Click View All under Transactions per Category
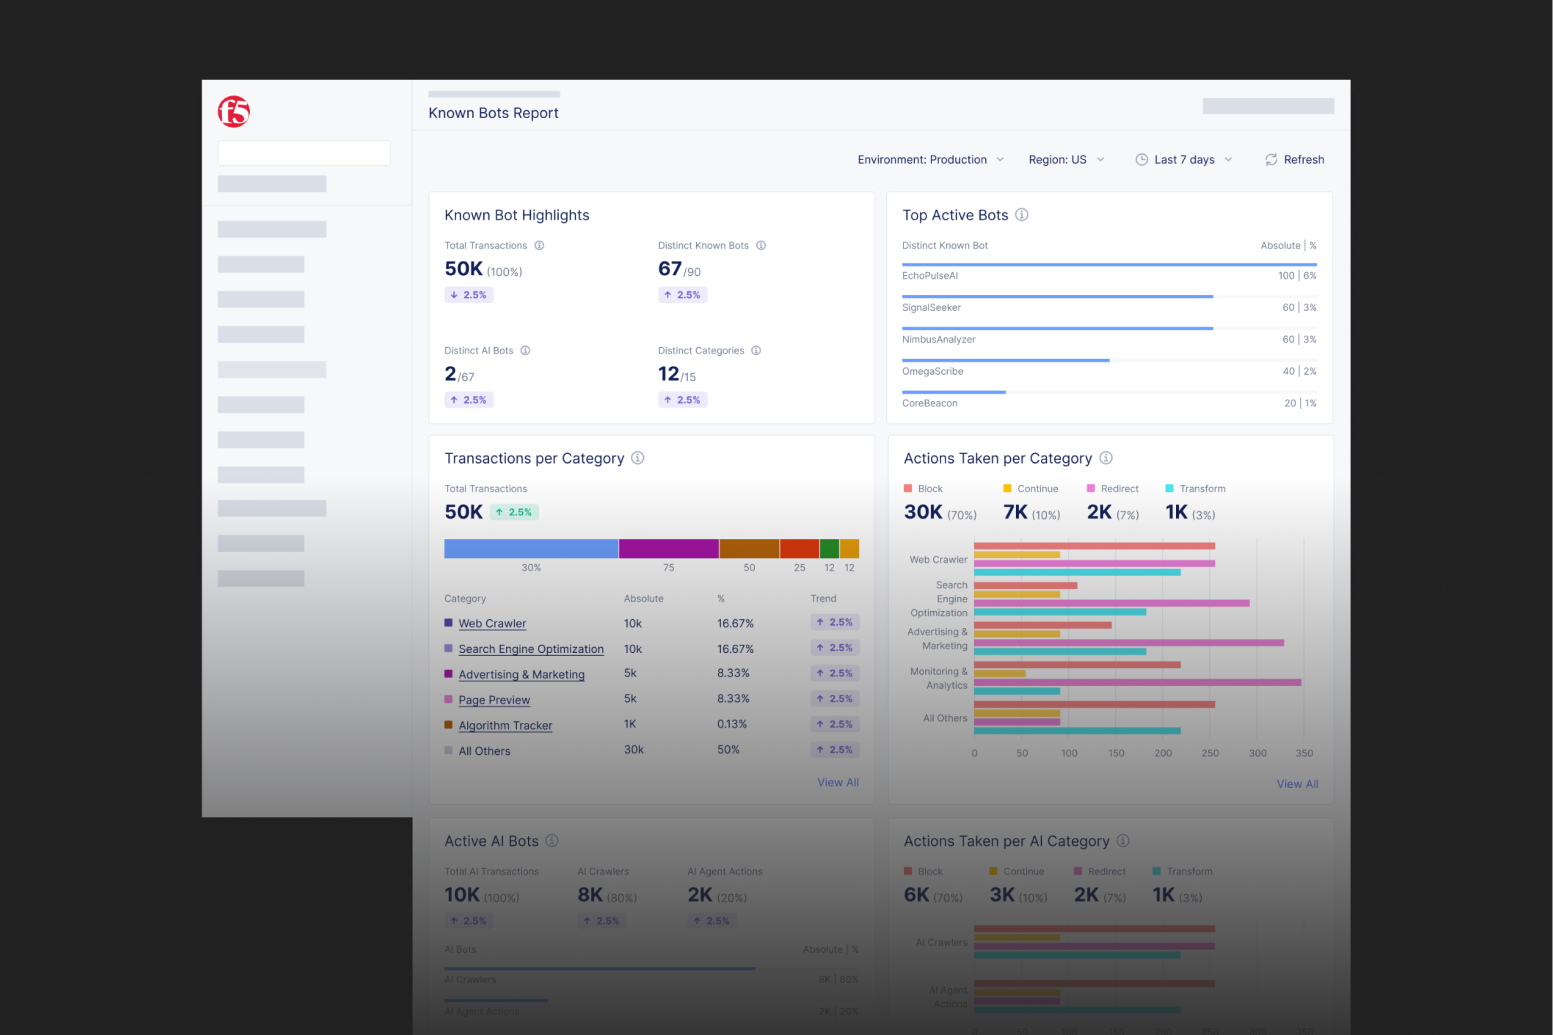1553x1035 pixels. [x=838, y=783]
